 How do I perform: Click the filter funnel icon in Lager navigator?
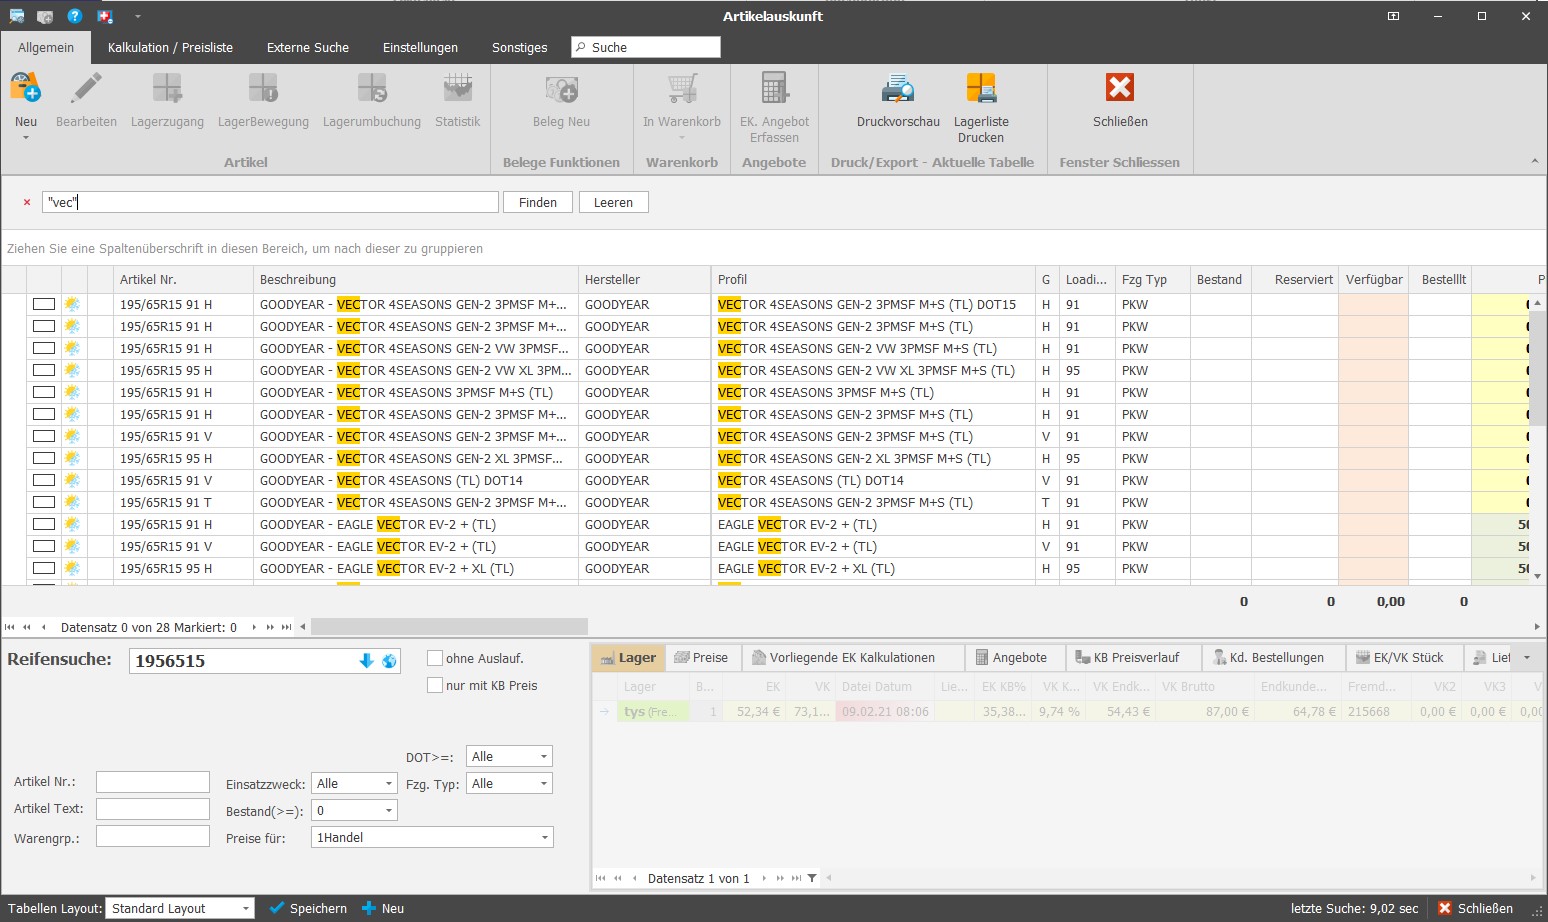pos(812,878)
